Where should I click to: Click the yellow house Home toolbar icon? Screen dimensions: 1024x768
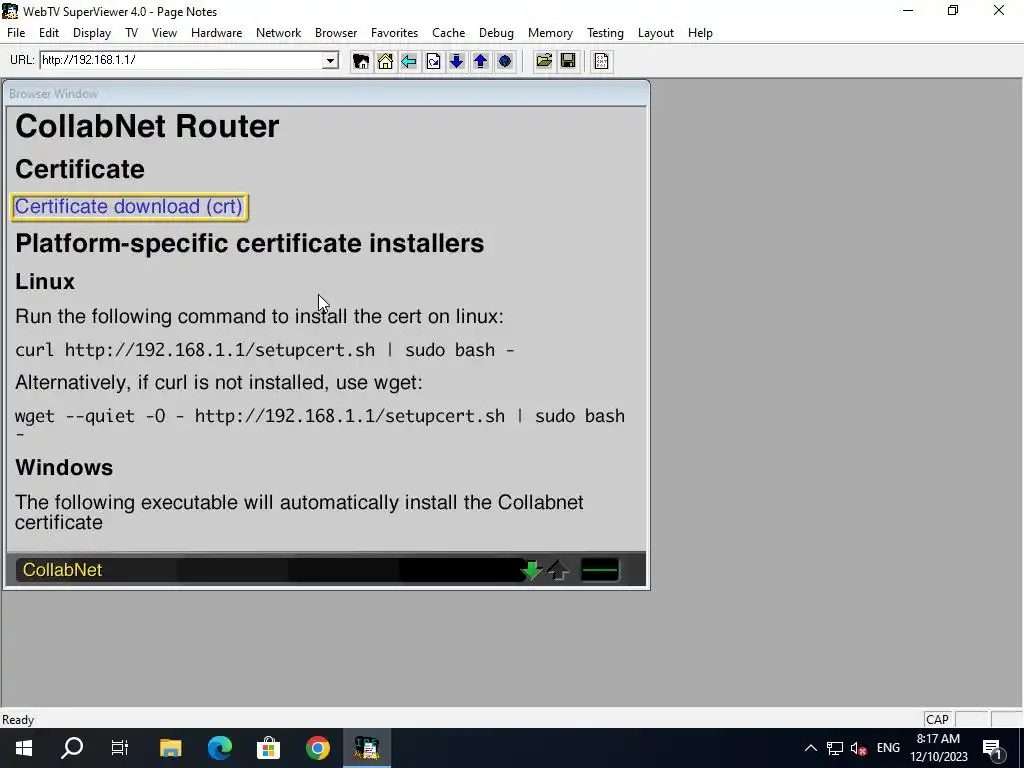point(385,61)
